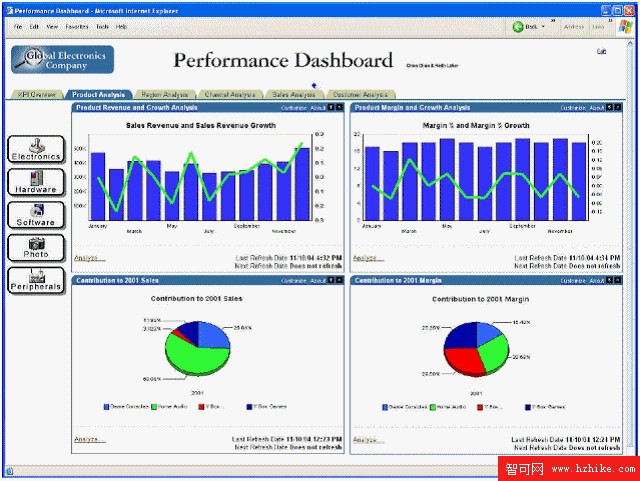Viewport: 640px width, 481px height.
Task: Click the status bar page icon
Action: click(x=10, y=471)
